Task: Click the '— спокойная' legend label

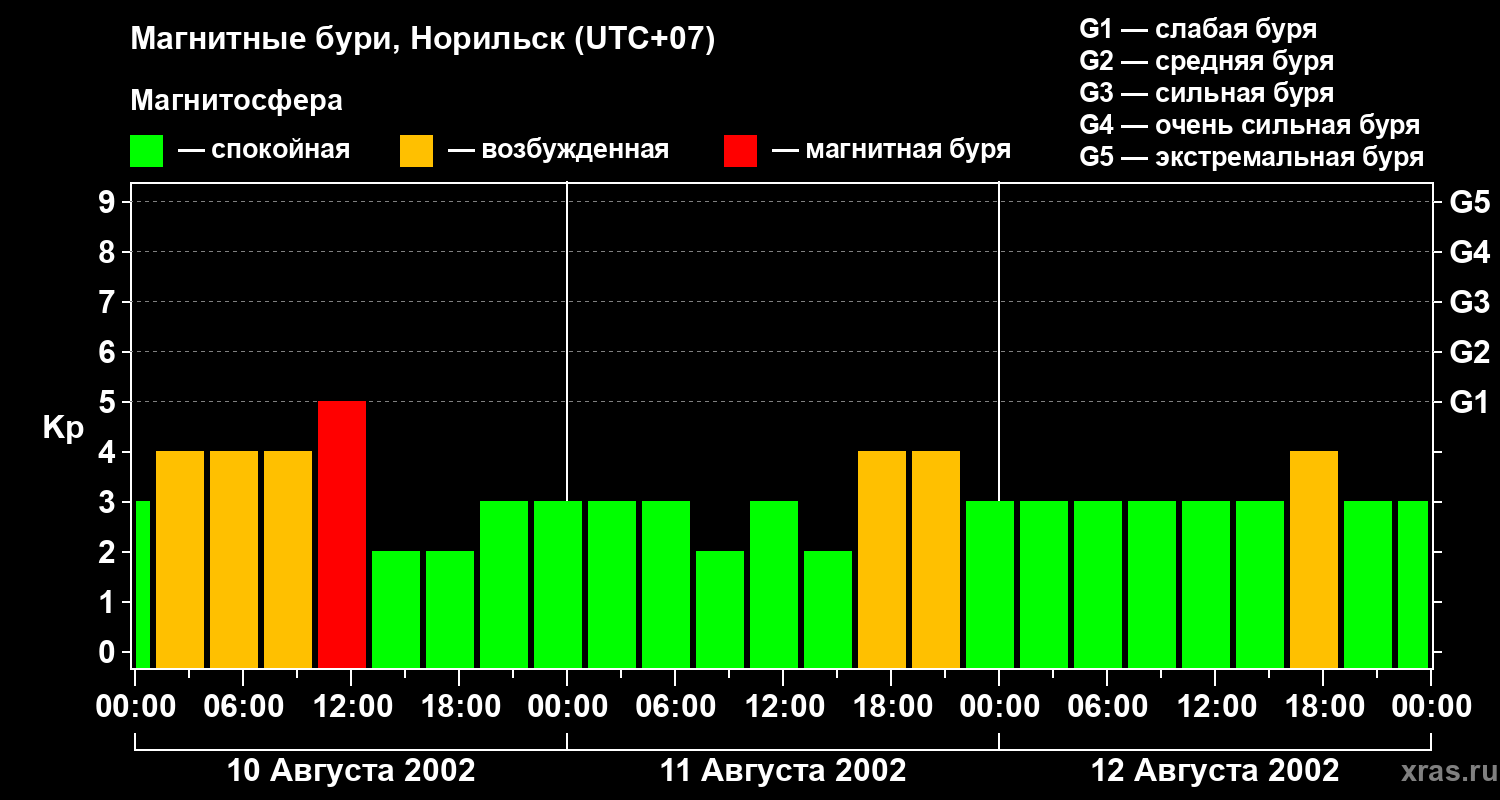Action: (264, 150)
